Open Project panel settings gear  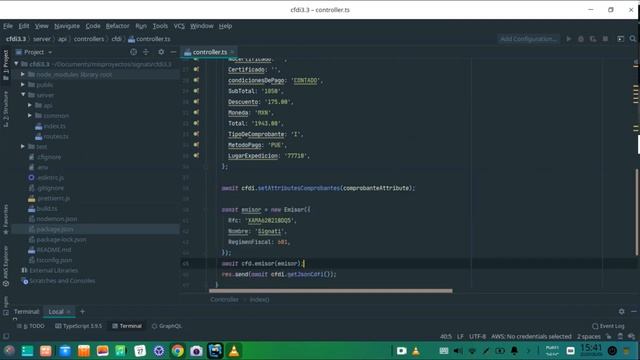(x=161, y=52)
